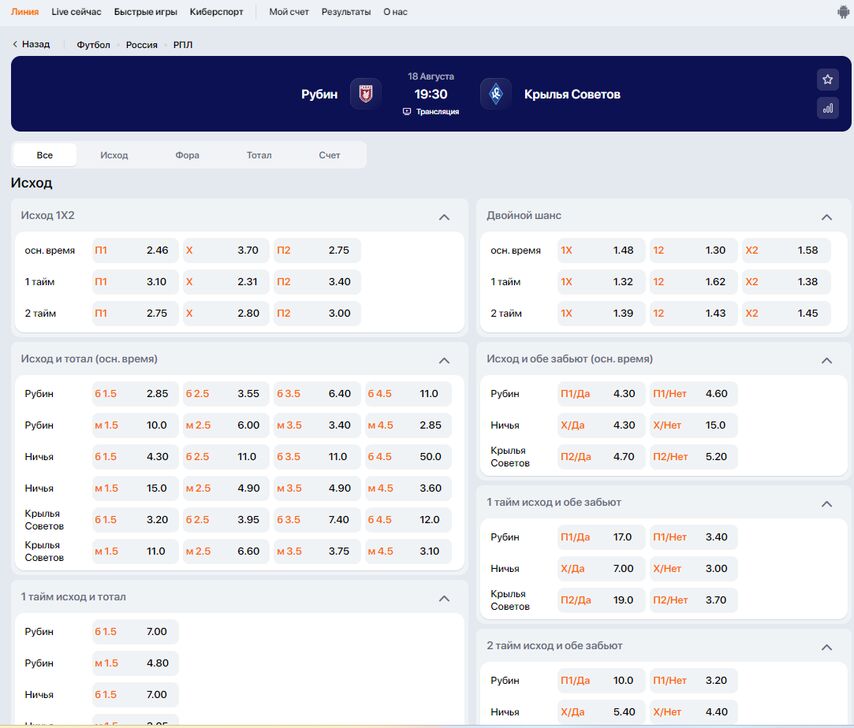Collapse 1 тайм исход и тотал section

(x=444, y=598)
